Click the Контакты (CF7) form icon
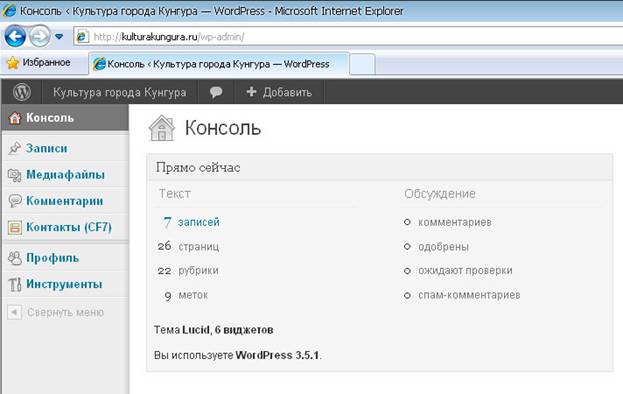 15,227
